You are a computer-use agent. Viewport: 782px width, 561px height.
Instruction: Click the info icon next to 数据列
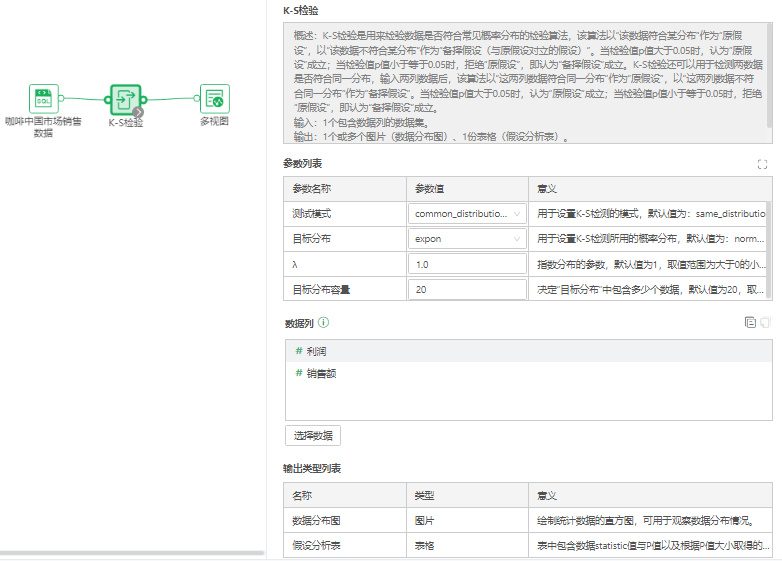point(324,322)
